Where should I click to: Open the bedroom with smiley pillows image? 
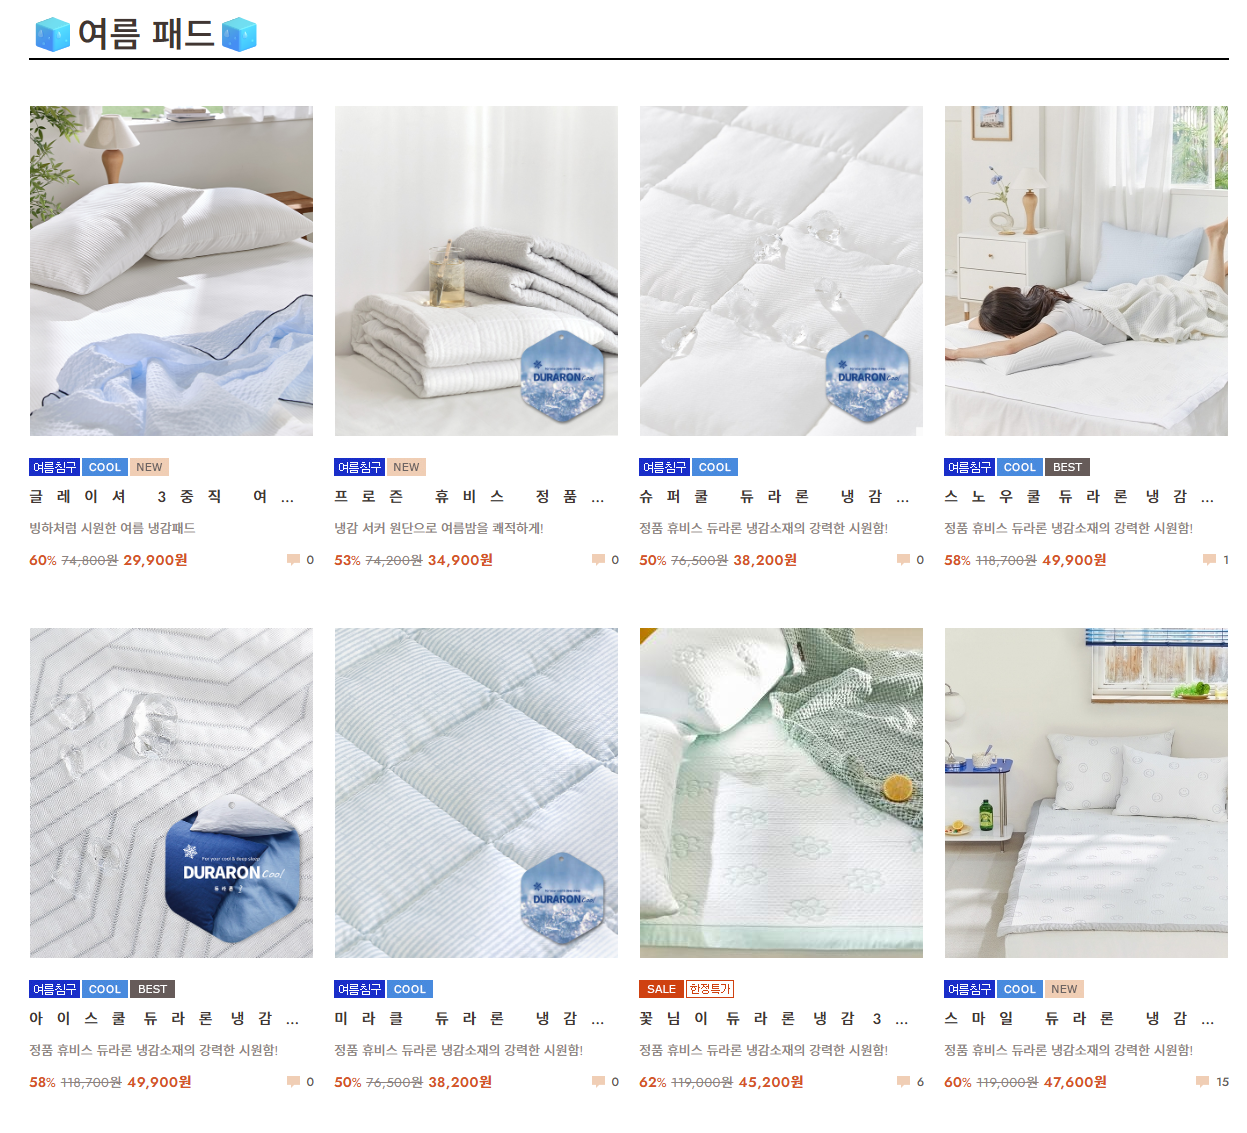[x=1086, y=793]
